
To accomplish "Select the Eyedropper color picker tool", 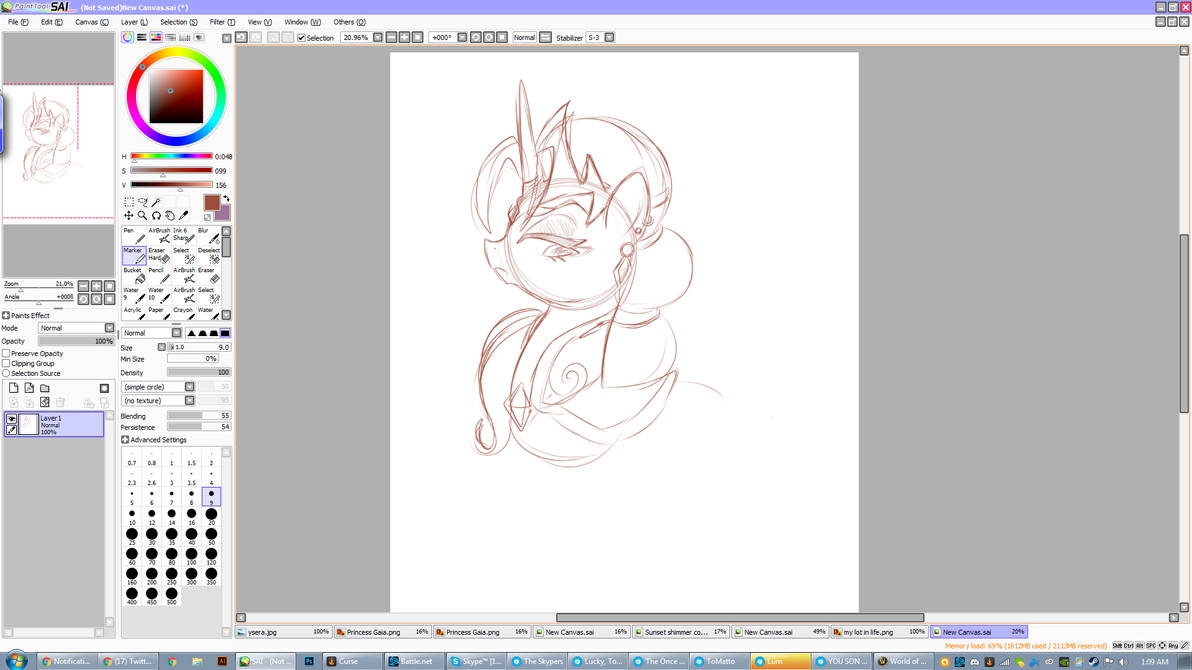I will pyautogui.click(x=183, y=216).
